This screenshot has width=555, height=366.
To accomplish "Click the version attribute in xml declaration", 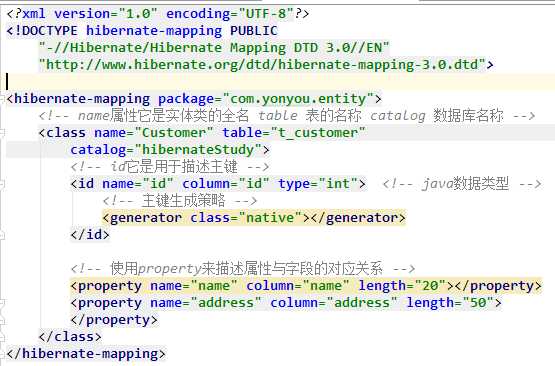I will [82, 13].
